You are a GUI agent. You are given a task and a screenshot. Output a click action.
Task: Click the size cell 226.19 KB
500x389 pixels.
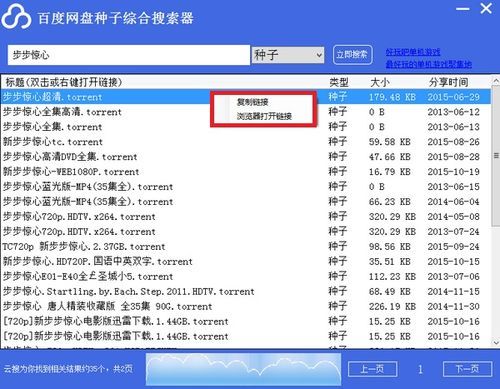(392, 306)
